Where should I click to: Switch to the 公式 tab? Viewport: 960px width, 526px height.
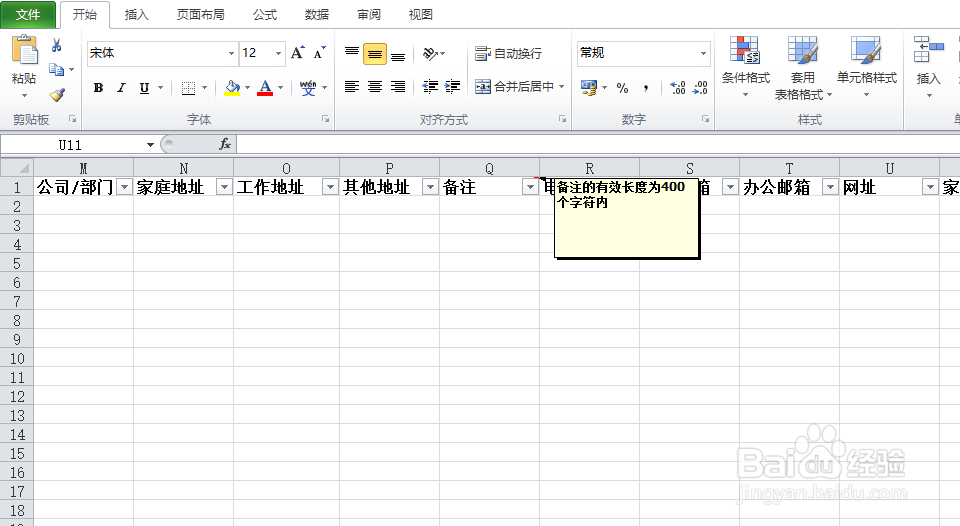tap(264, 15)
